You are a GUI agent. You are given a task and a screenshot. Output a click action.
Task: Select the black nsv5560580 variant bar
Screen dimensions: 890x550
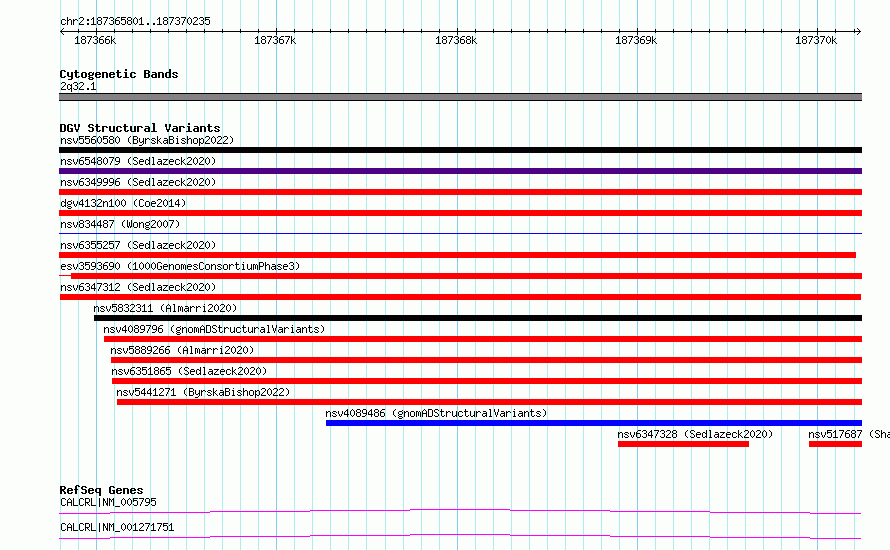[x=460, y=150]
